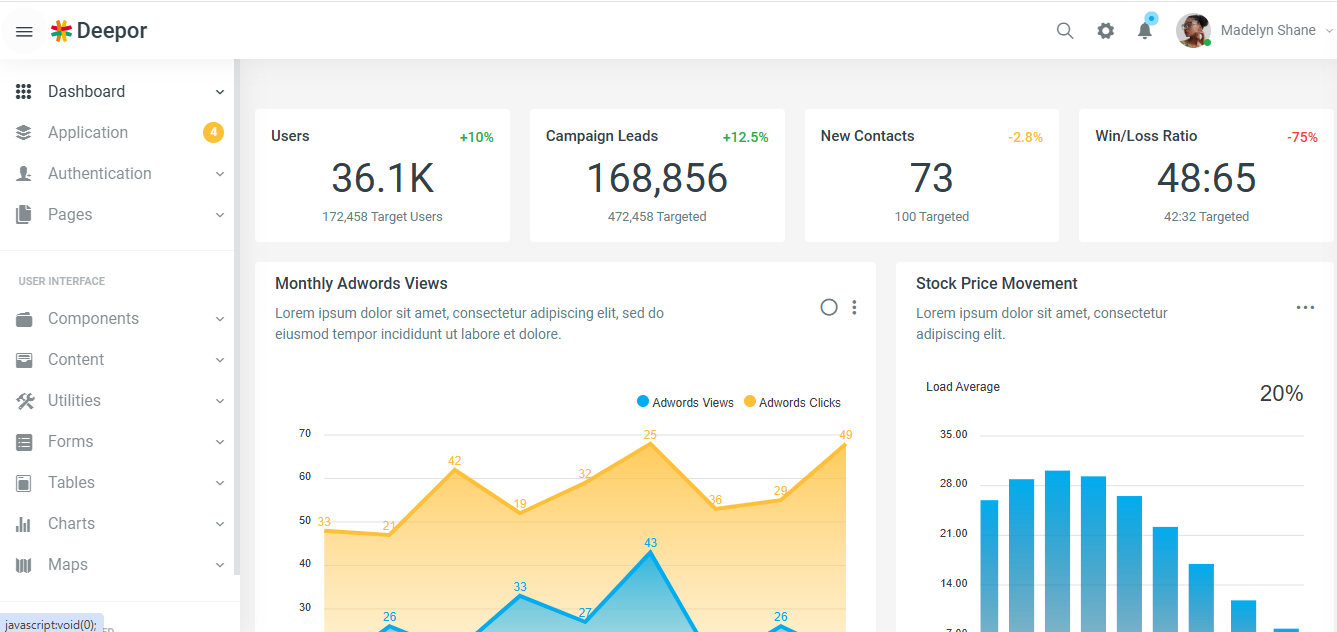Expand the Authentication menu

[x=100, y=173]
